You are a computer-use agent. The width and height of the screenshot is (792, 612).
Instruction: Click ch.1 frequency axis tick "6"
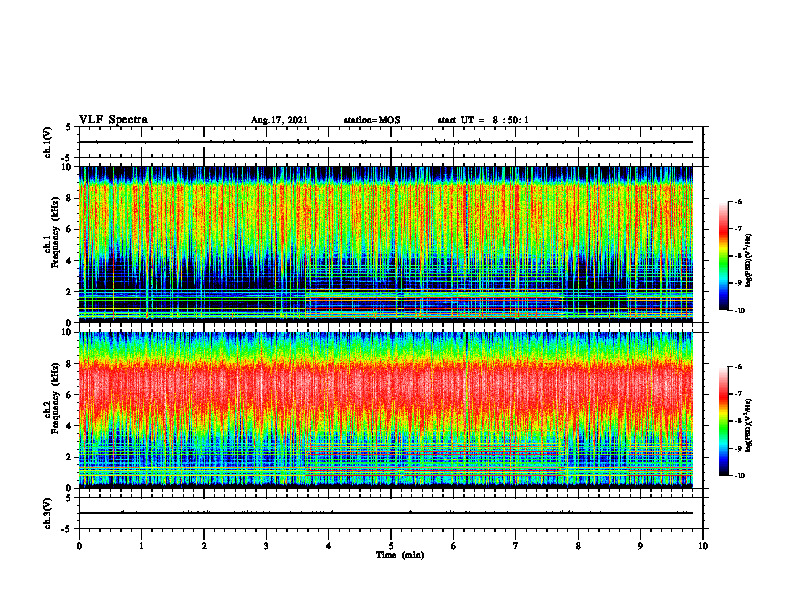[70, 229]
